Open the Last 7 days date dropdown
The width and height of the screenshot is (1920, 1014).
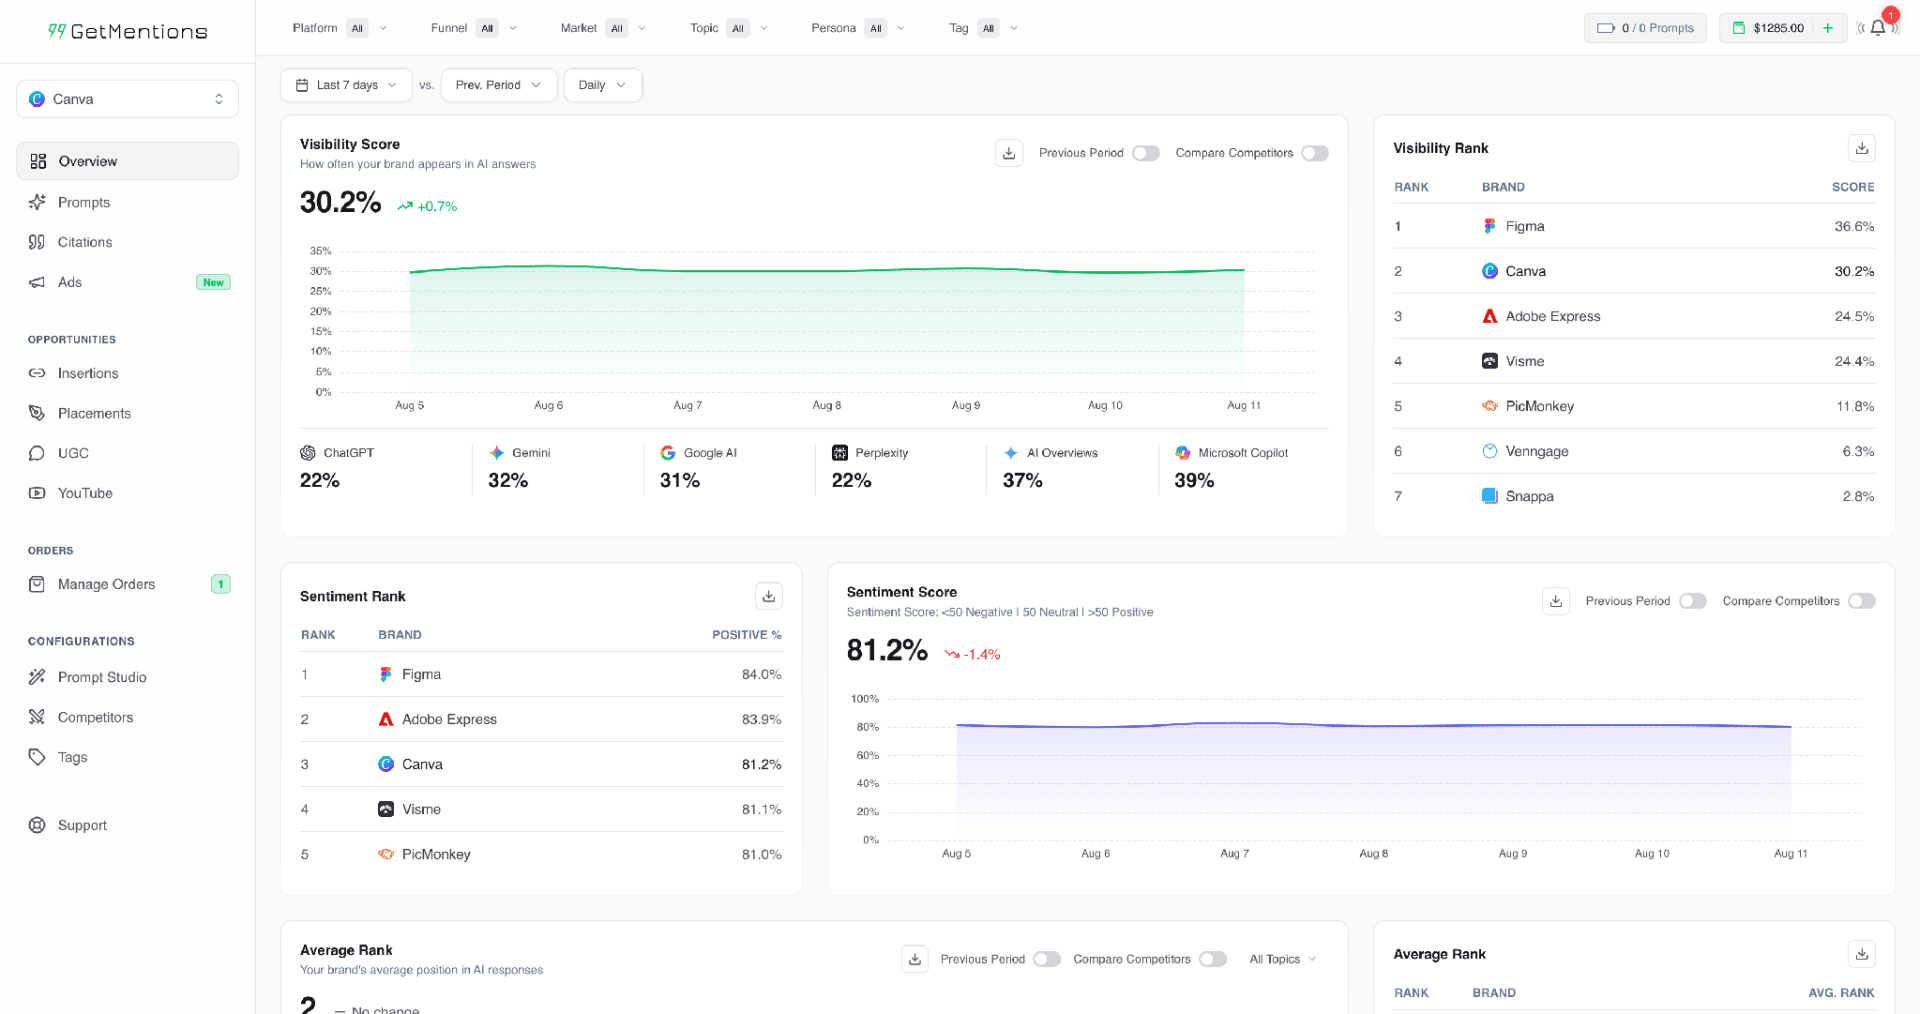(x=347, y=85)
